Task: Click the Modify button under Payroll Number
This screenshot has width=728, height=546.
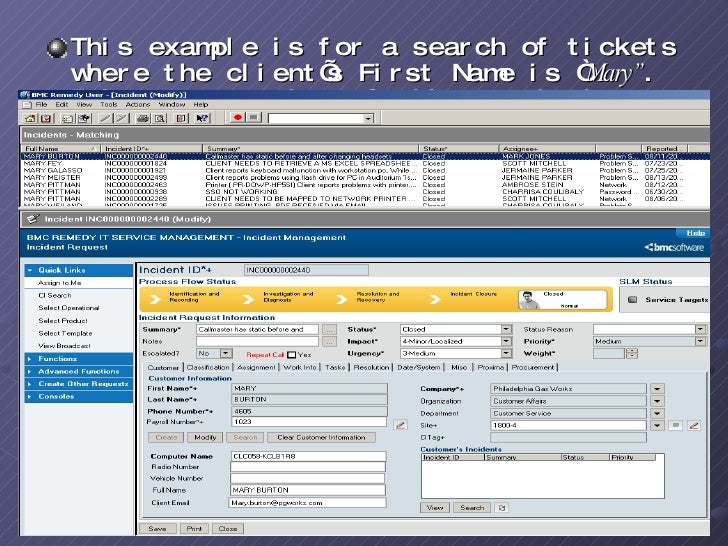Action: (205, 437)
